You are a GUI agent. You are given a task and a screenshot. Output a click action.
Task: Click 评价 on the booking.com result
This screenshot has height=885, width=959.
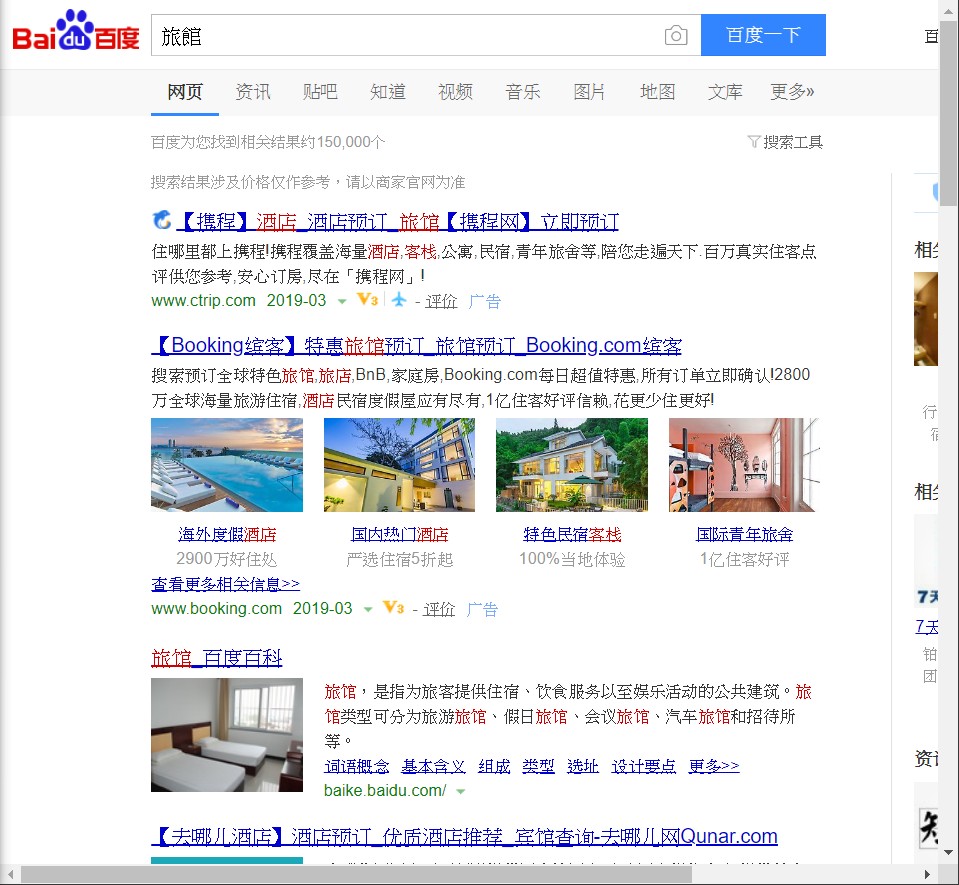click(439, 609)
